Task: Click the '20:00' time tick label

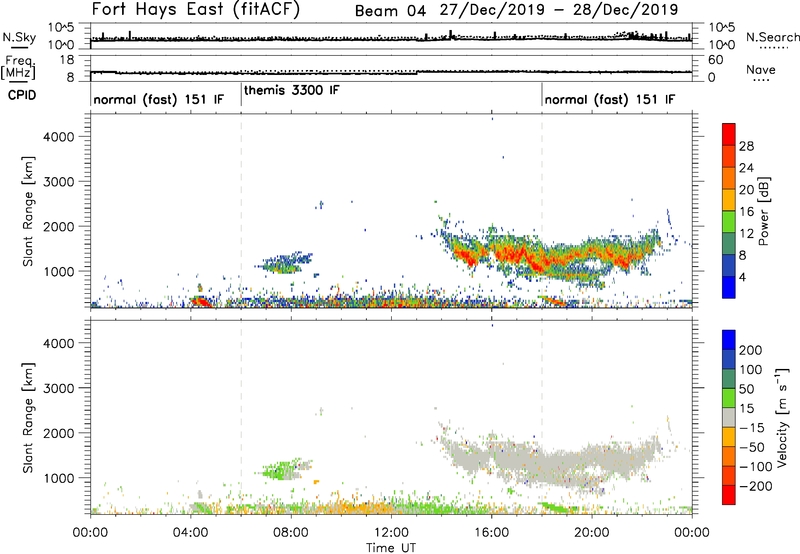Action: 592,533
